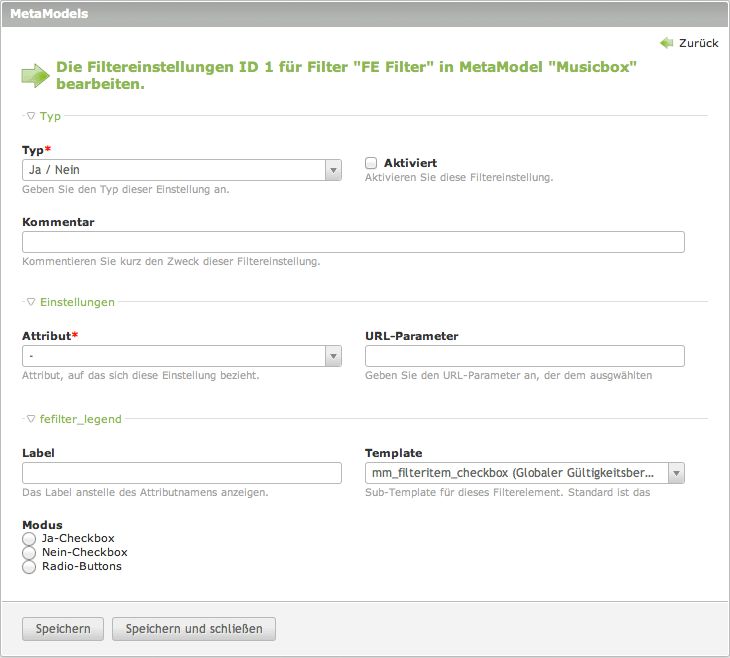Open the Typ dropdown showing Ja / Nein
Screen dimensions: 730x658
point(181,171)
